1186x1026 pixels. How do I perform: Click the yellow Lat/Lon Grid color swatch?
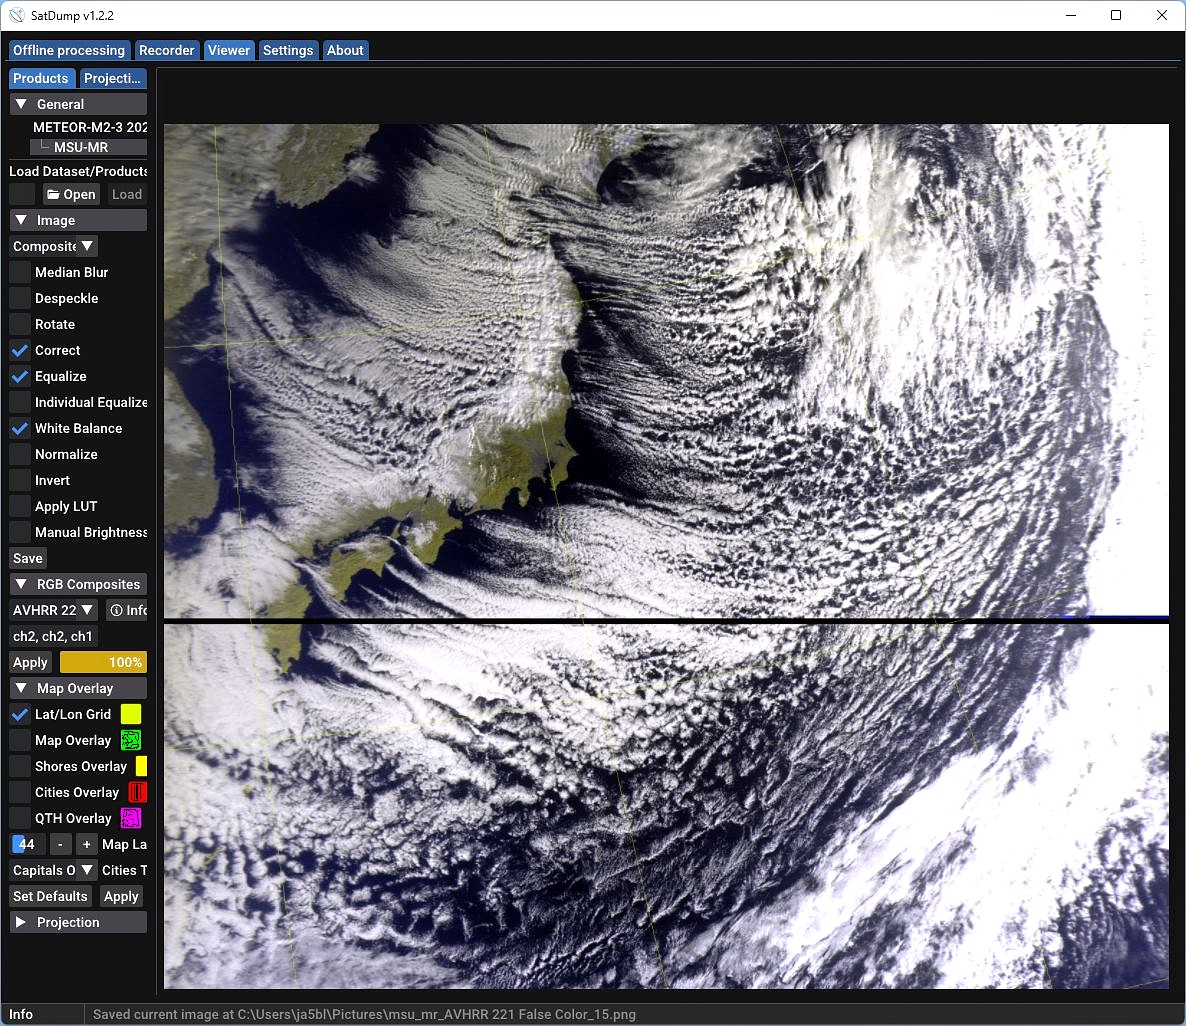tap(131, 714)
